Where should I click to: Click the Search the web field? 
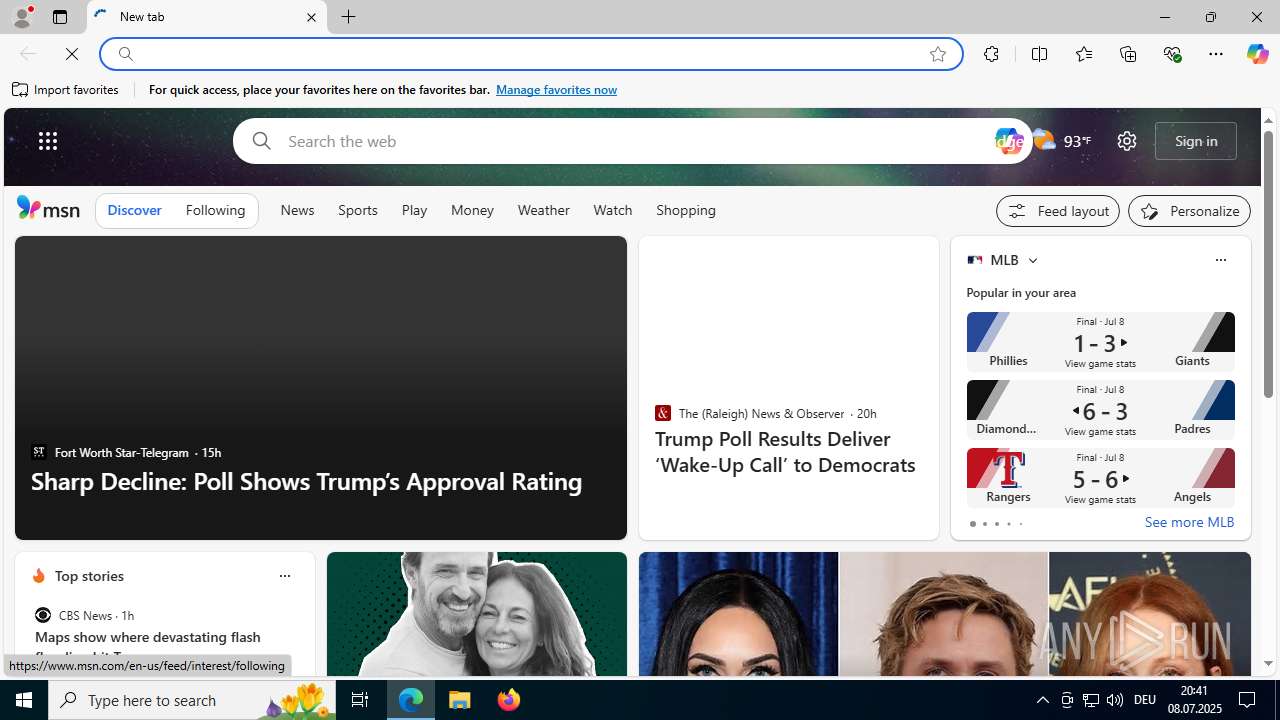pos(630,141)
